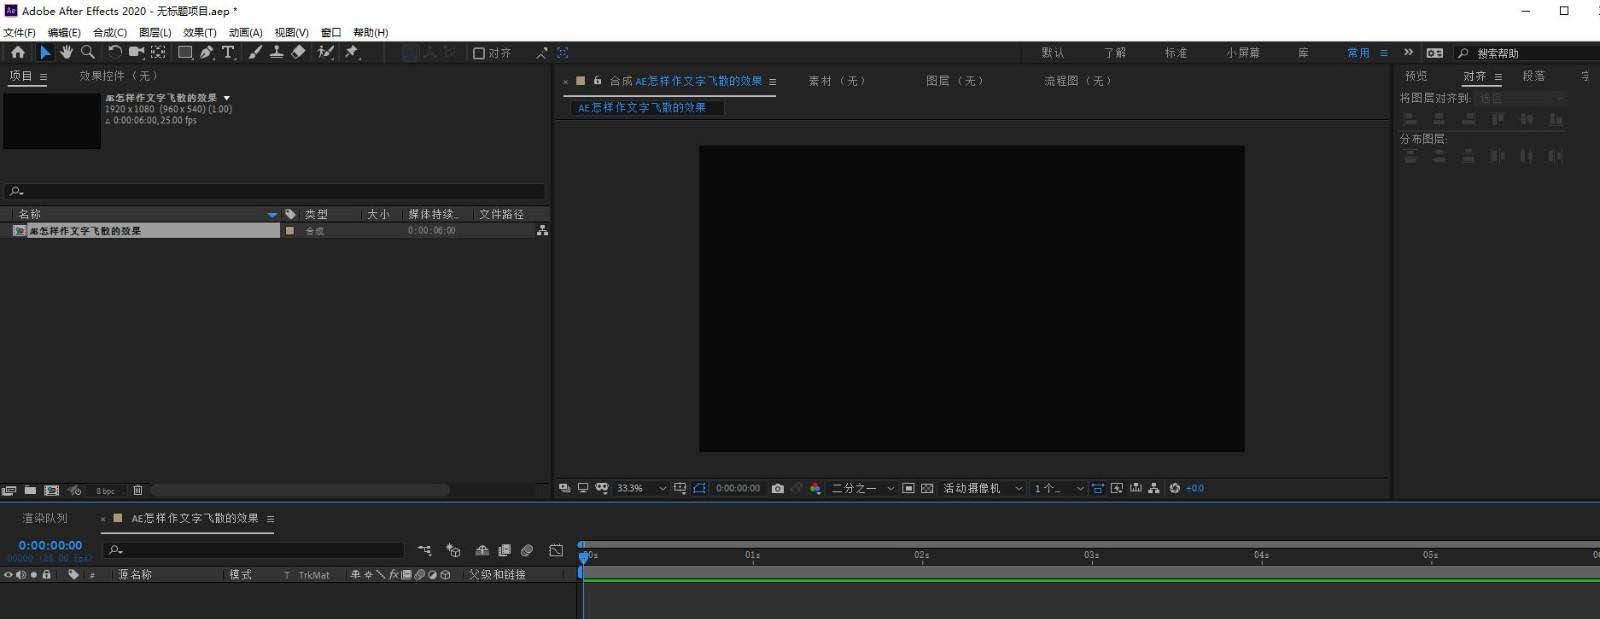Delete selected project item with trash icon
This screenshot has width=1600, height=619.
(x=138, y=490)
